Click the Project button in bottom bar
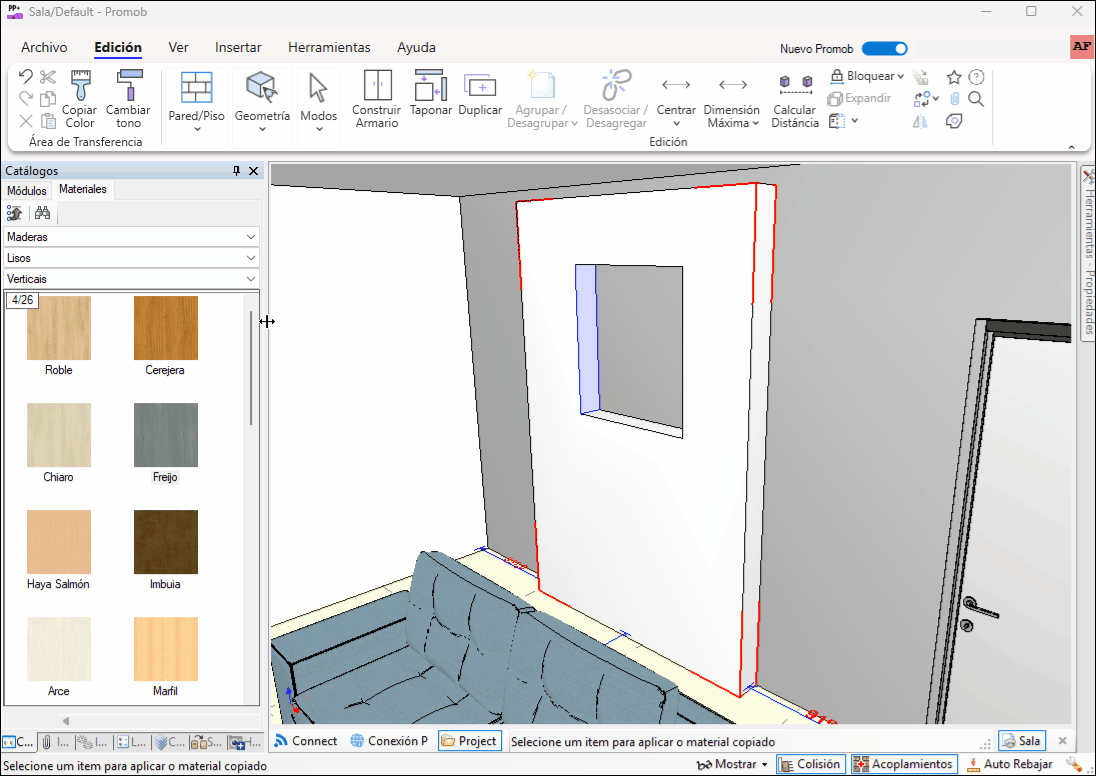Image resolution: width=1096 pixels, height=776 pixels. (469, 741)
